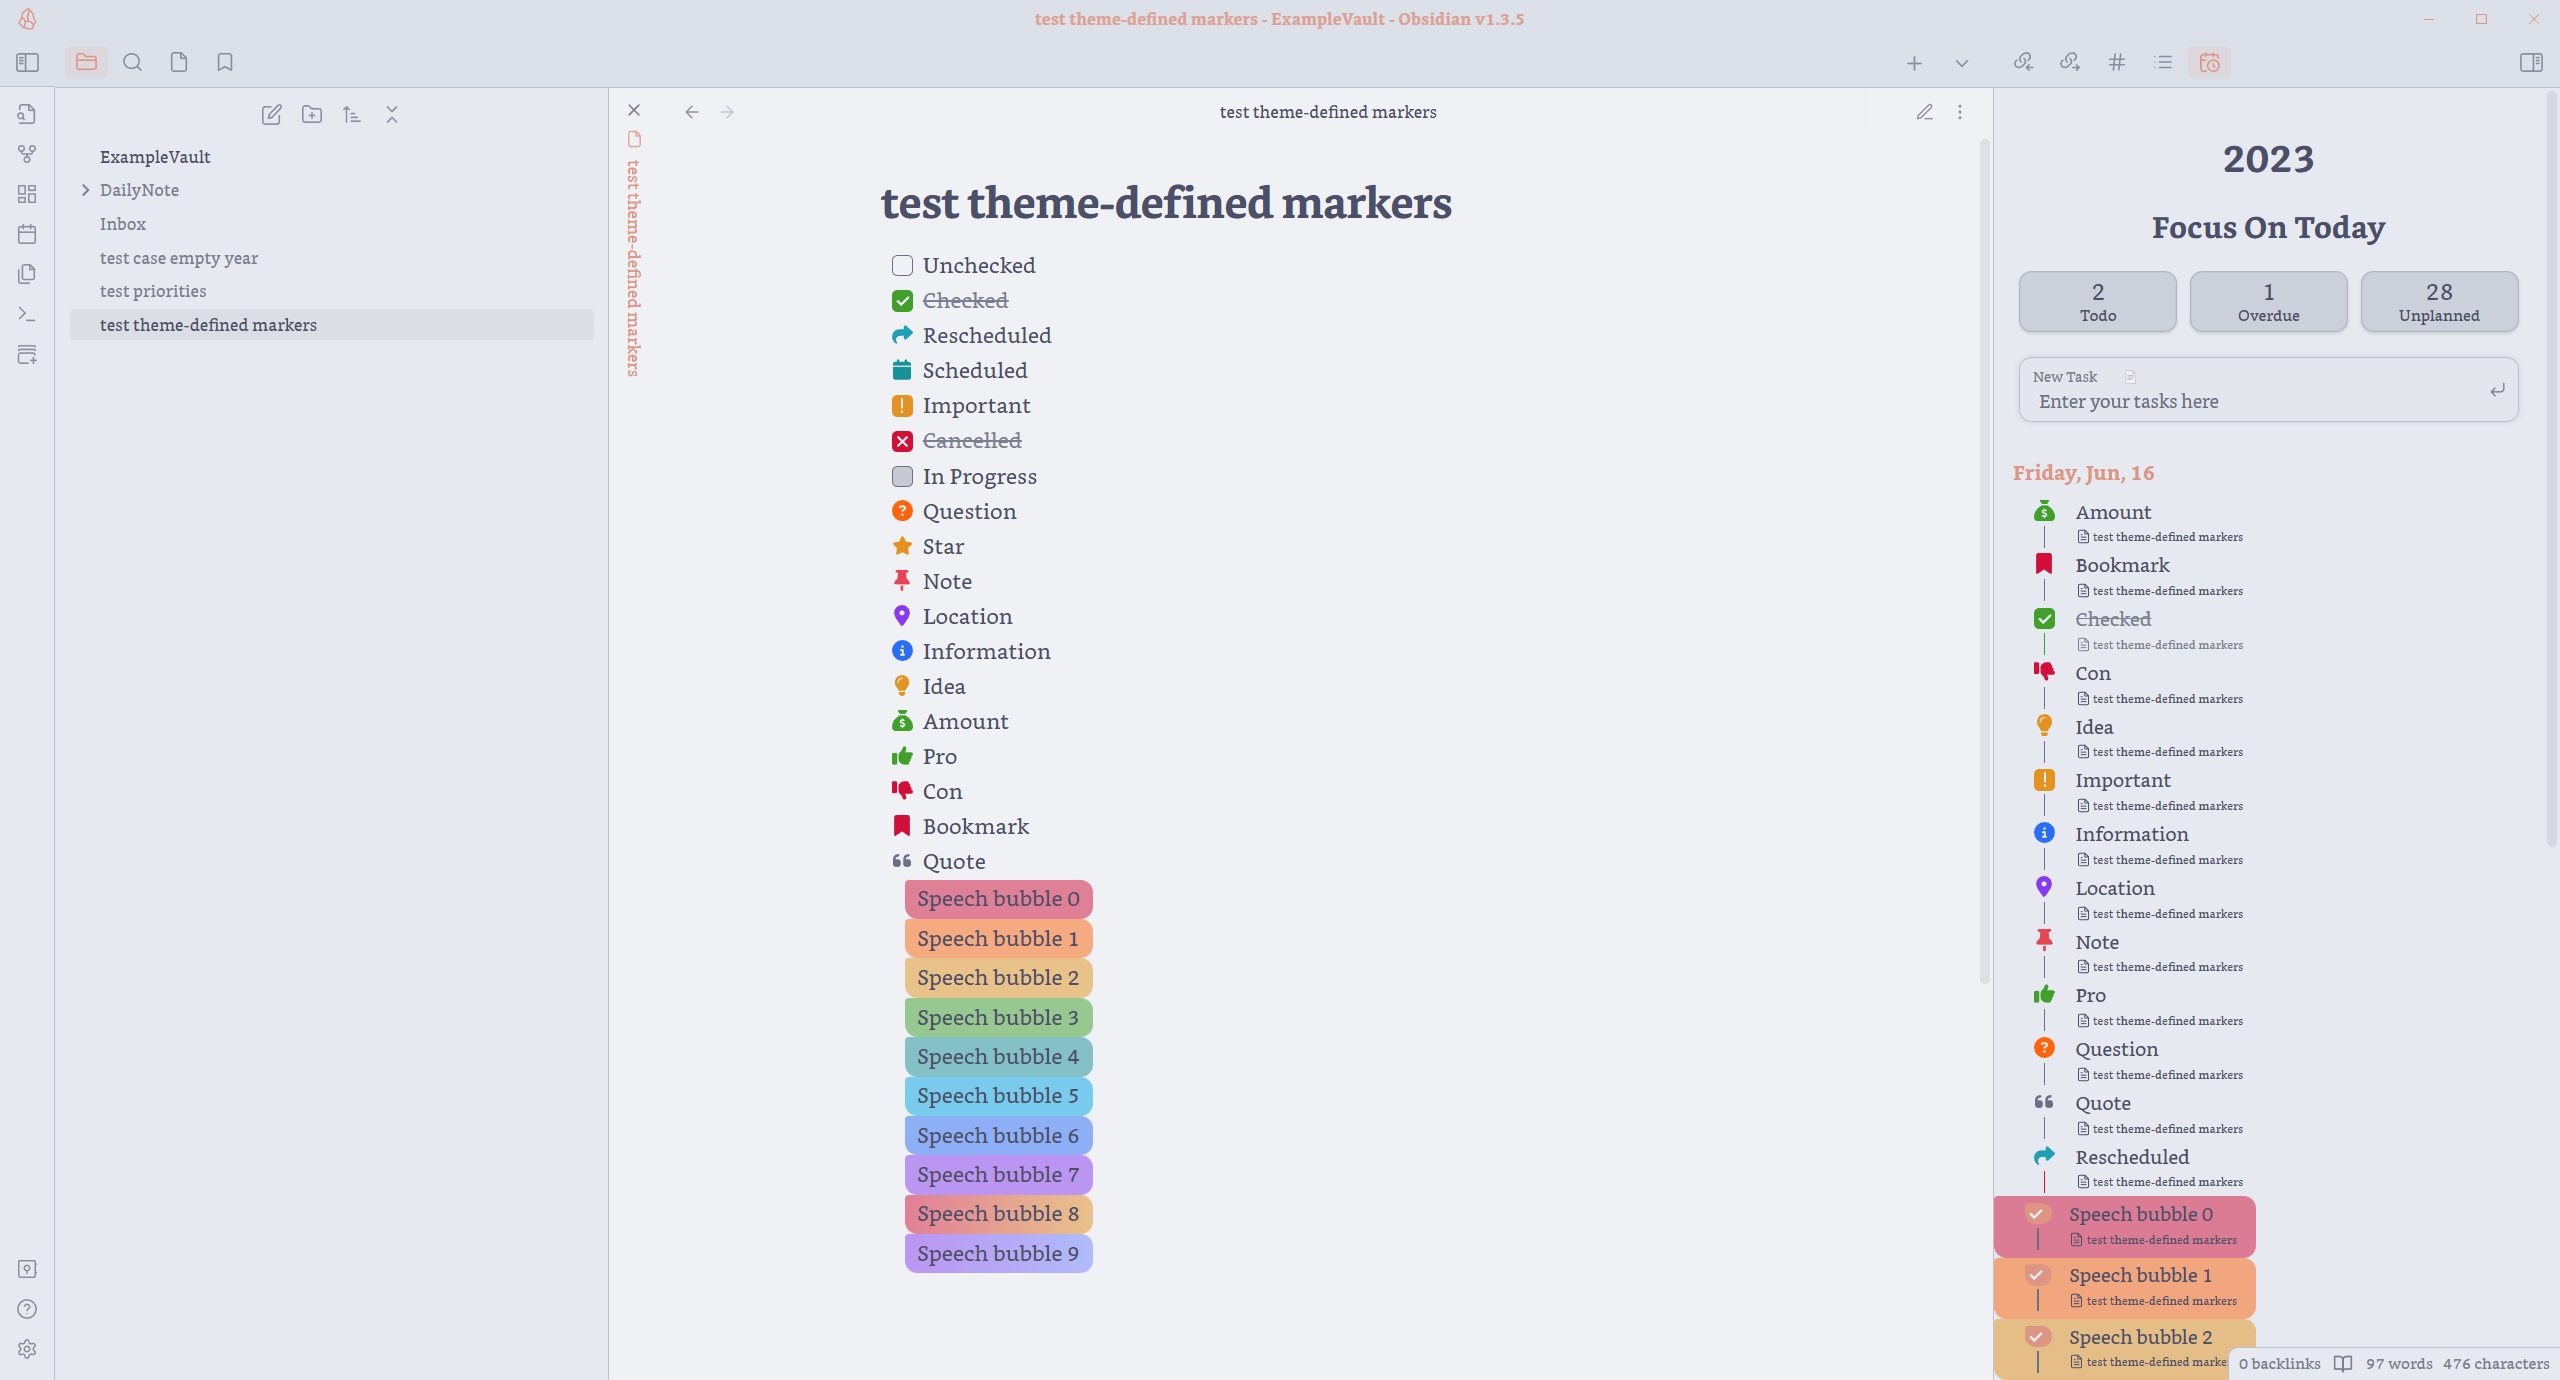Open the note's more options menu
The height and width of the screenshot is (1380, 2560).
click(x=1960, y=112)
